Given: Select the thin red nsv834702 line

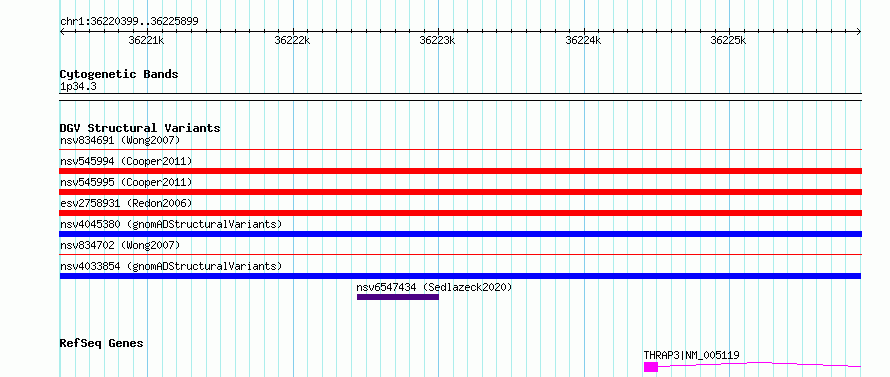Looking at the screenshot, I should [460, 255].
